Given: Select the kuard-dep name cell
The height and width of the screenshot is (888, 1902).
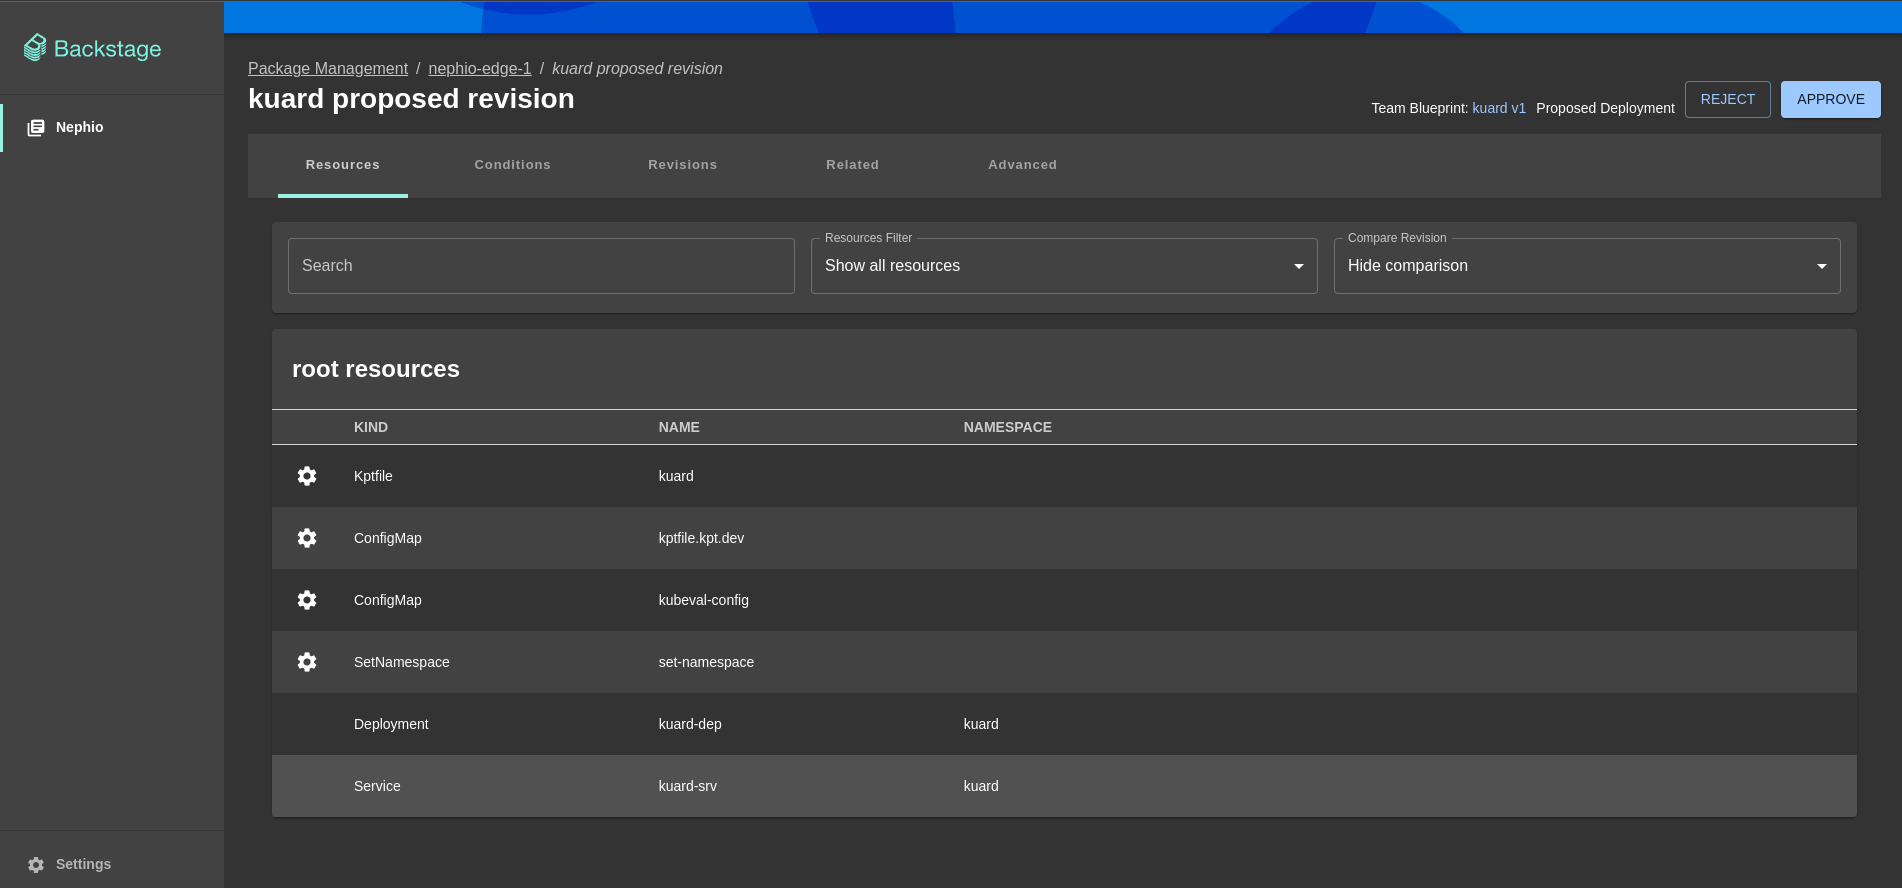Looking at the screenshot, I should [x=690, y=724].
